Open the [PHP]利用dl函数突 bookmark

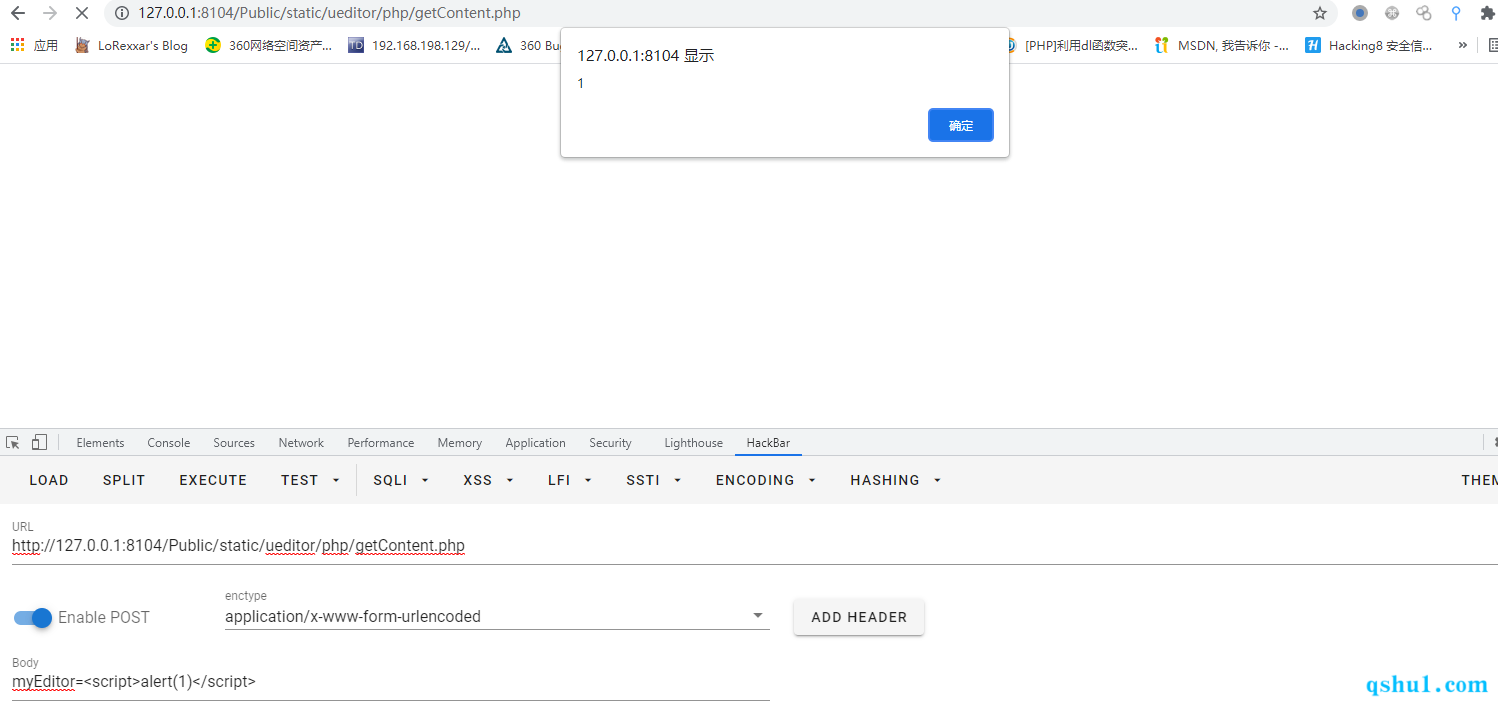click(1072, 45)
